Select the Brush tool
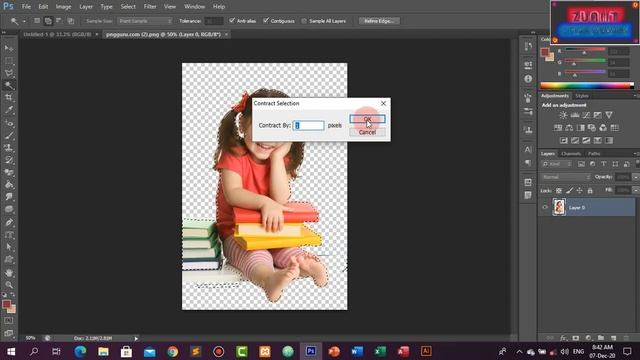The image size is (640, 360). click(9, 135)
